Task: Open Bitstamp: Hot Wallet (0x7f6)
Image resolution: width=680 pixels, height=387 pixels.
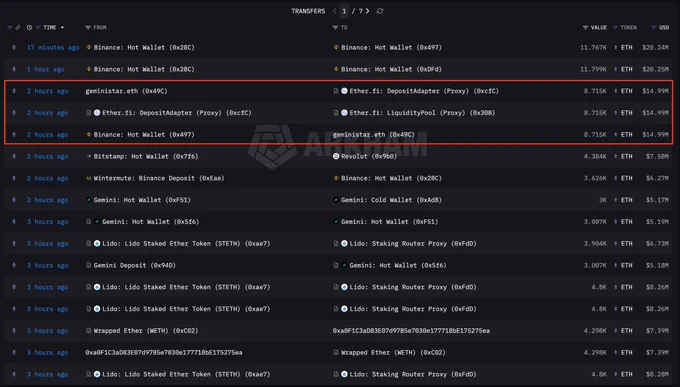Action: pos(146,156)
